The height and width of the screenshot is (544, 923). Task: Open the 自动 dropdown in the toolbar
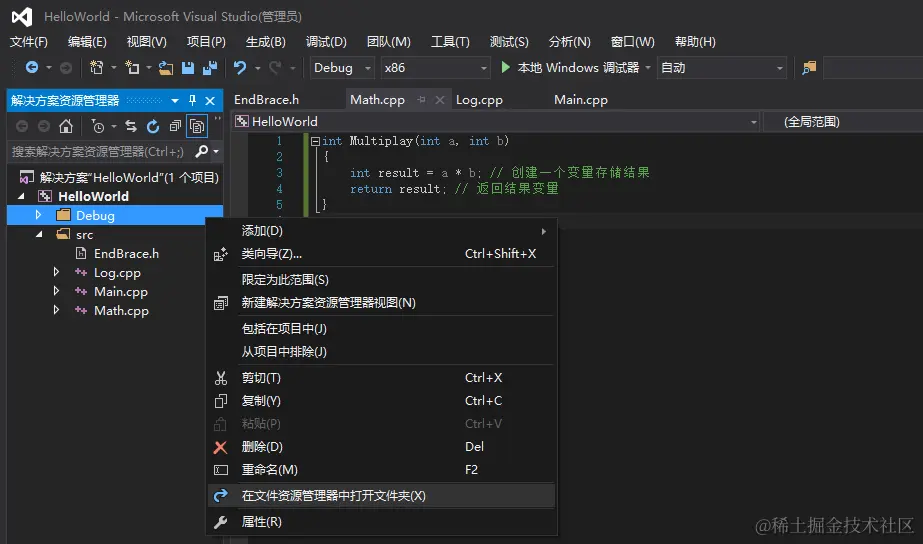pos(722,68)
